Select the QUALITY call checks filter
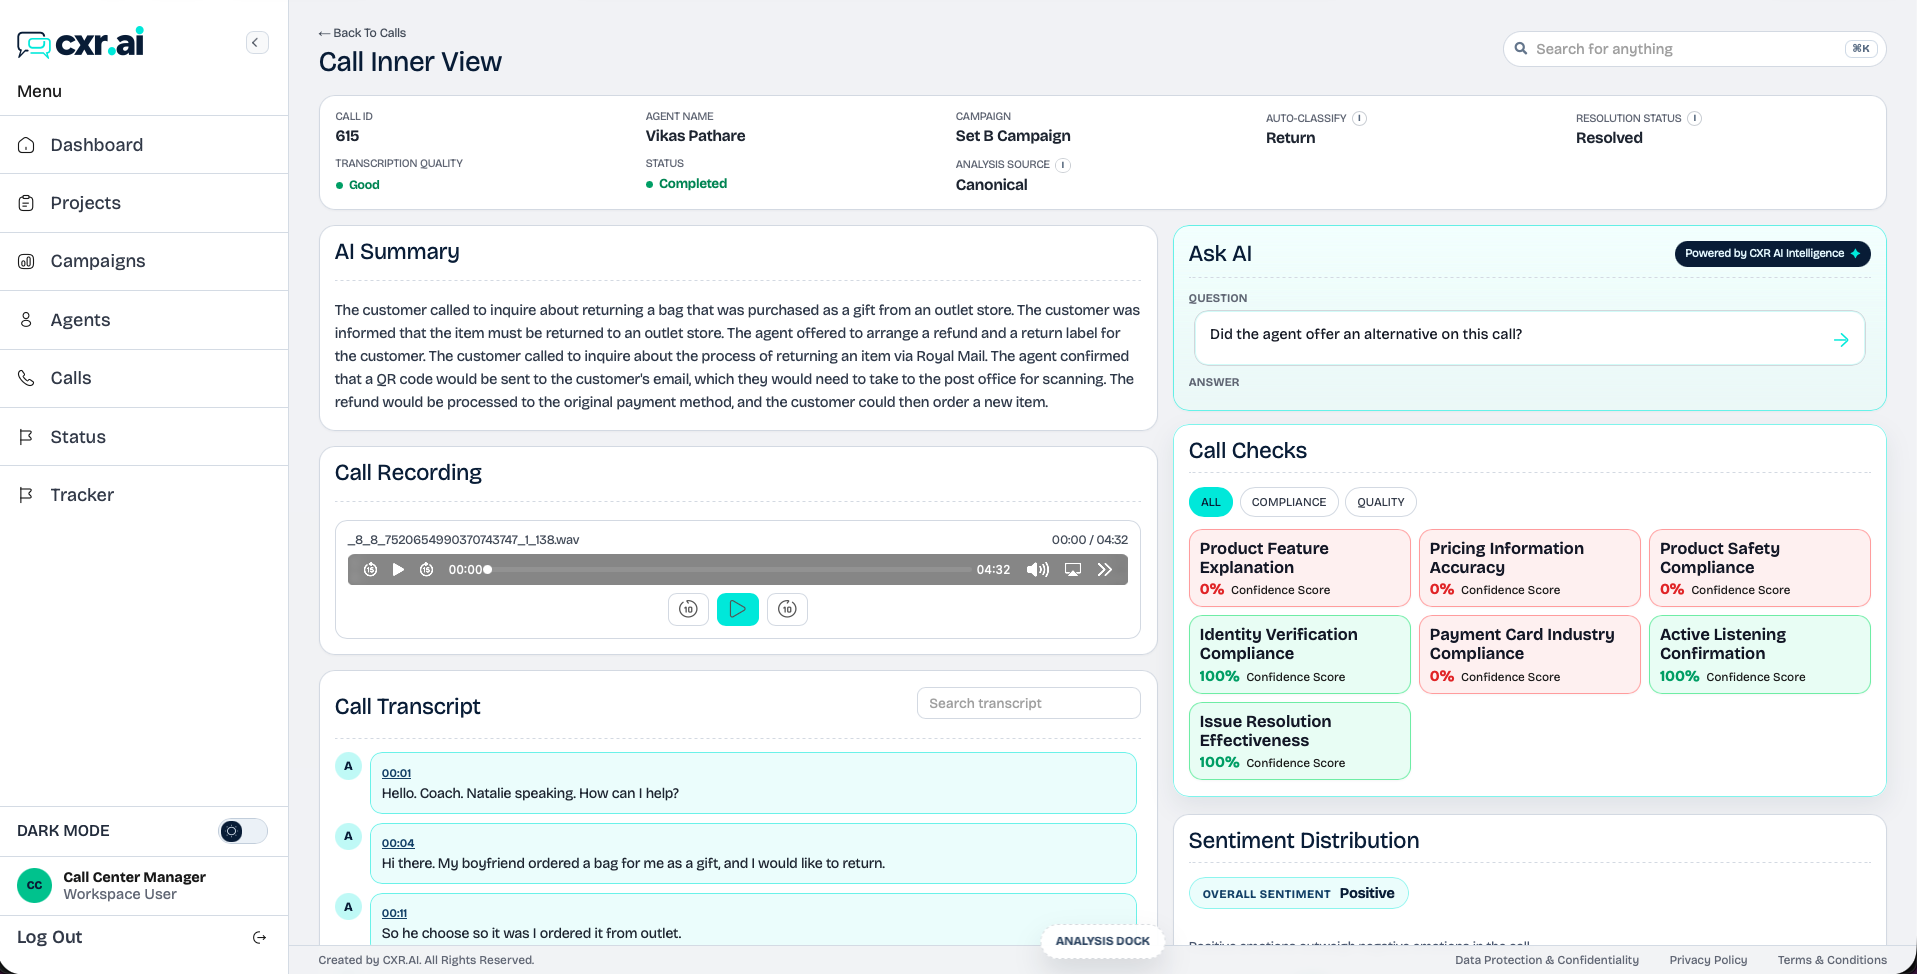Viewport: 1917px width, 974px height. click(1380, 502)
